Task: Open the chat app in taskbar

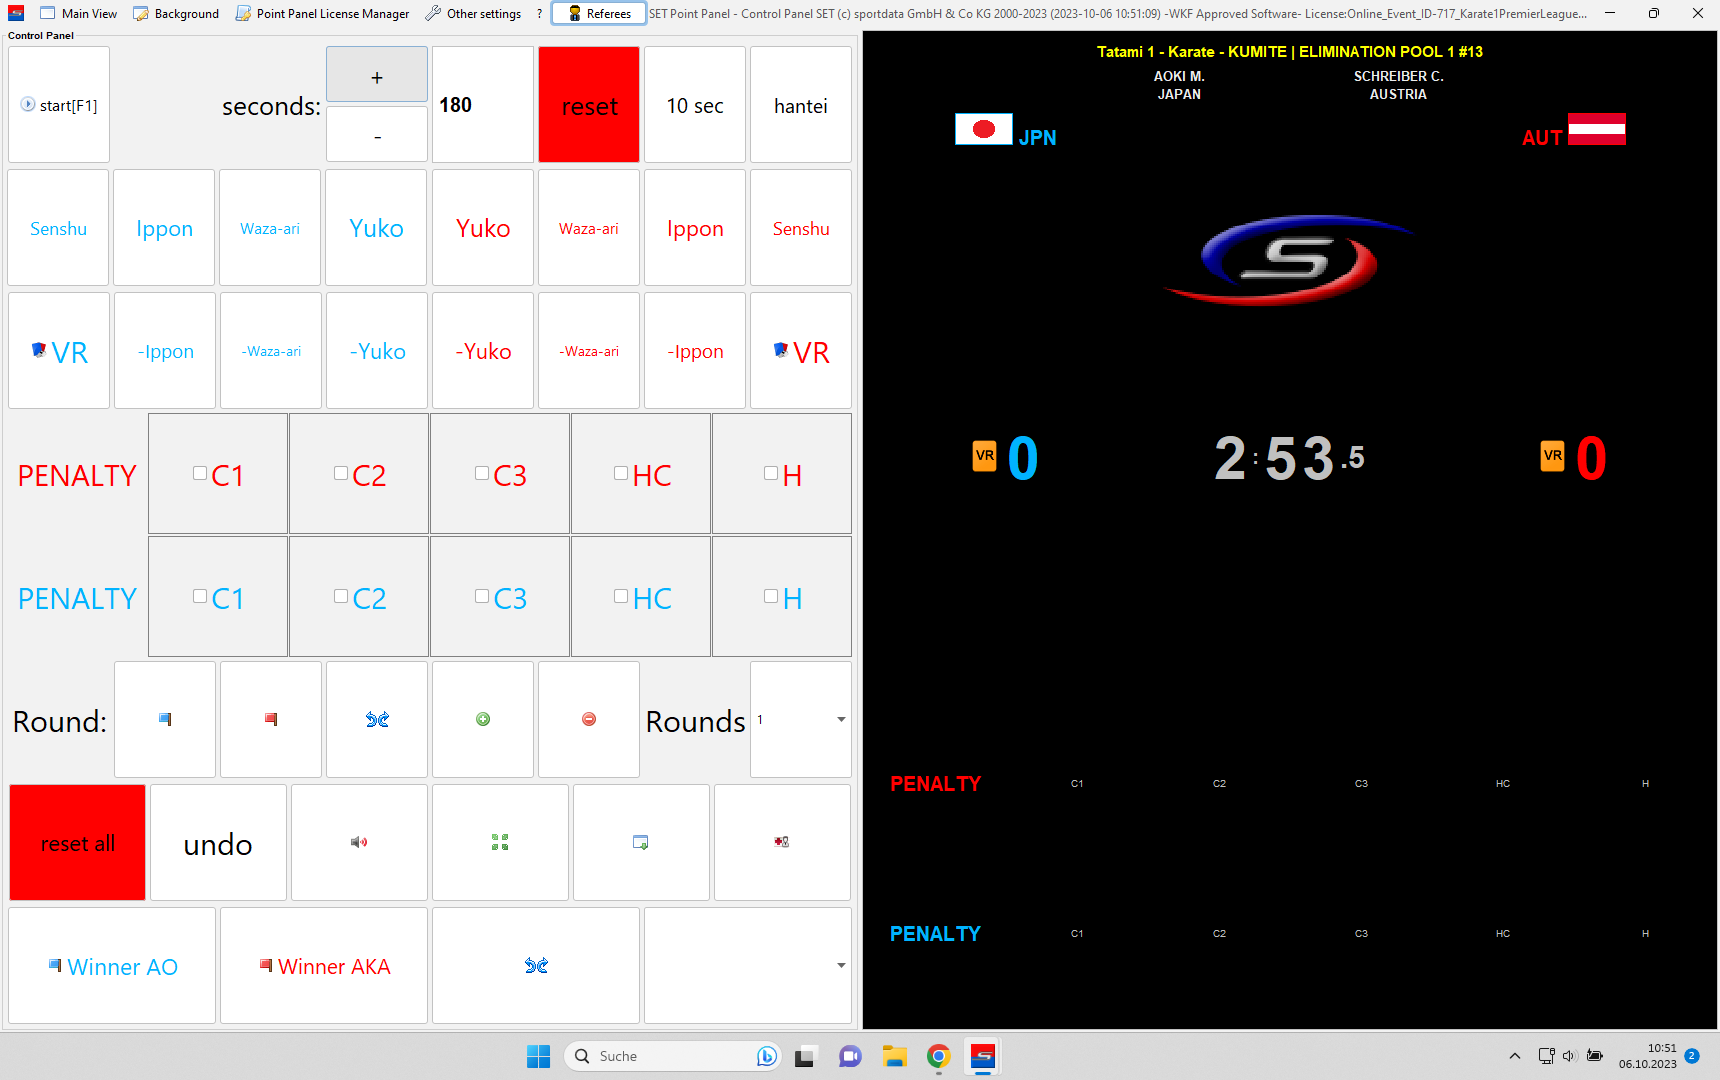Action: 850,1056
